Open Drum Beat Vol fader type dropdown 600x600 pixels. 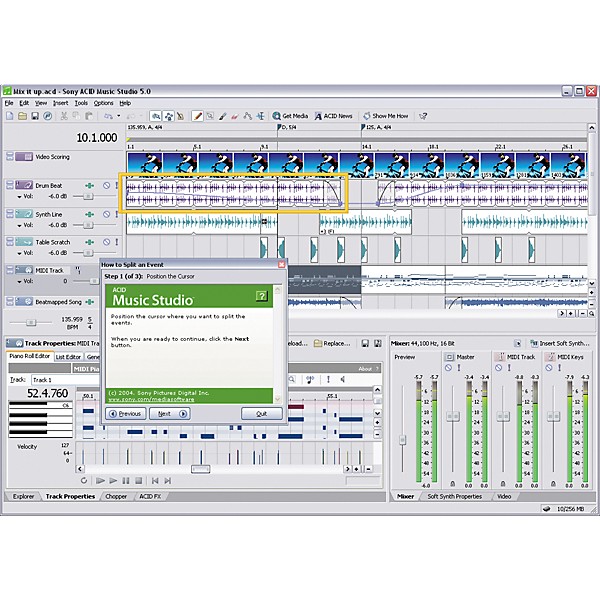pos(19,197)
